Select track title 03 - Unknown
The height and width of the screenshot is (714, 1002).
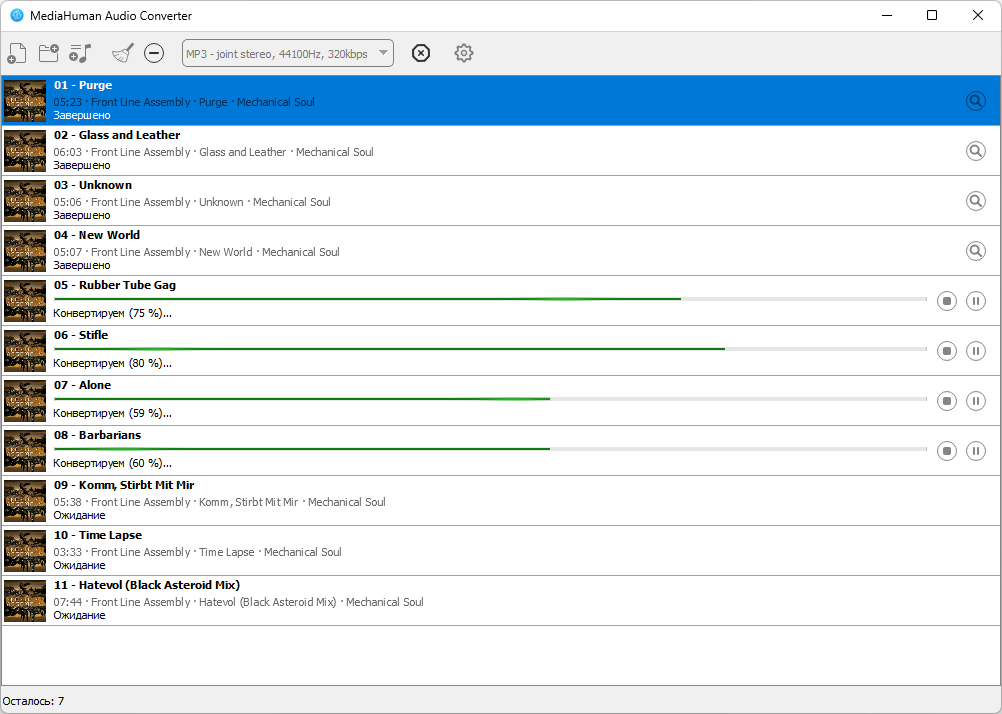(93, 185)
